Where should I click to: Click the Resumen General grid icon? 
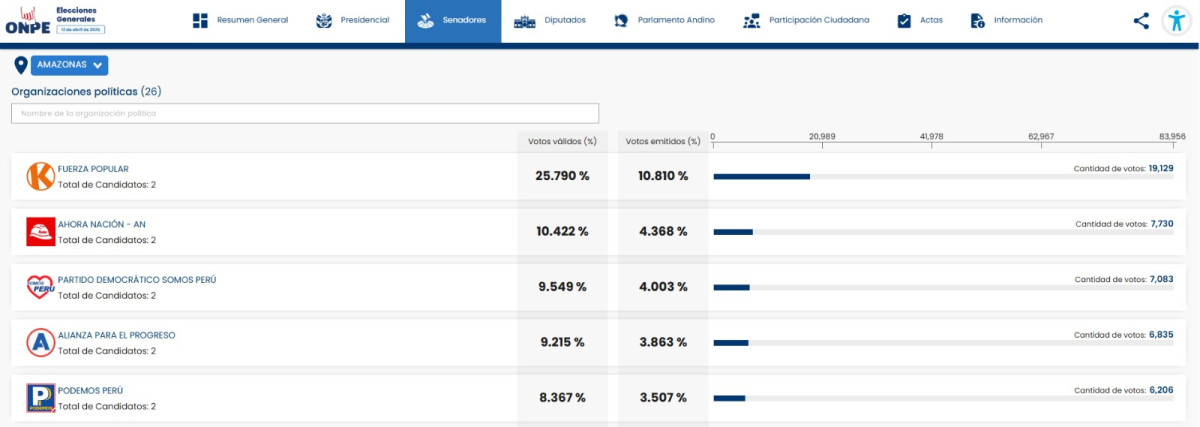click(200, 20)
